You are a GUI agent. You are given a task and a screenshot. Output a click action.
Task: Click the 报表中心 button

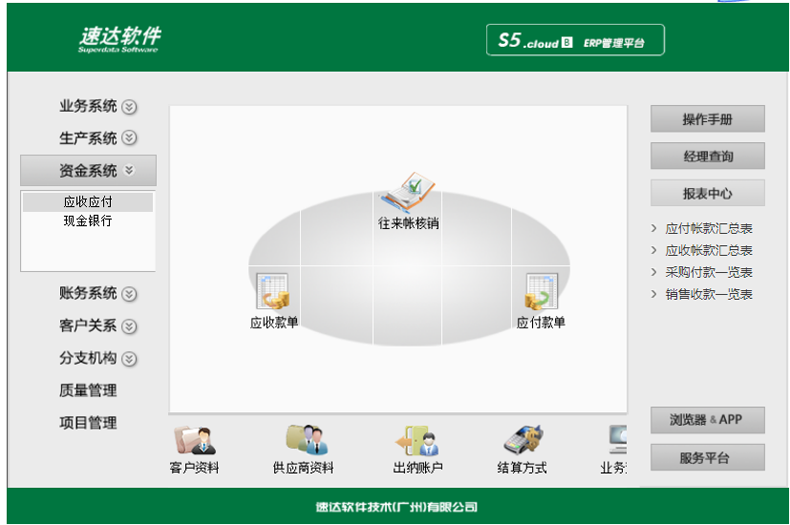pyautogui.click(x=707, y=193)
